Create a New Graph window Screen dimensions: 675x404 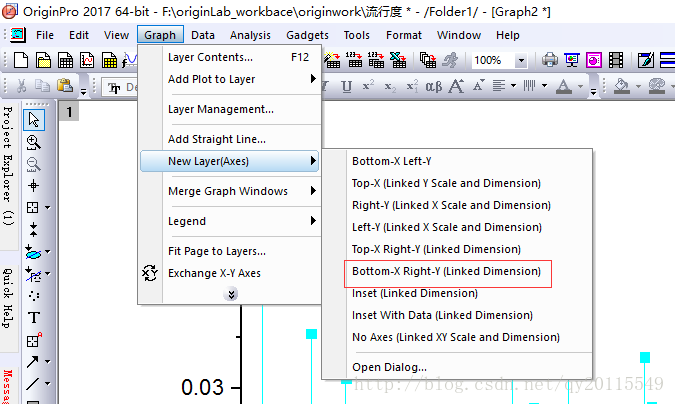click(x=87, y=60)
